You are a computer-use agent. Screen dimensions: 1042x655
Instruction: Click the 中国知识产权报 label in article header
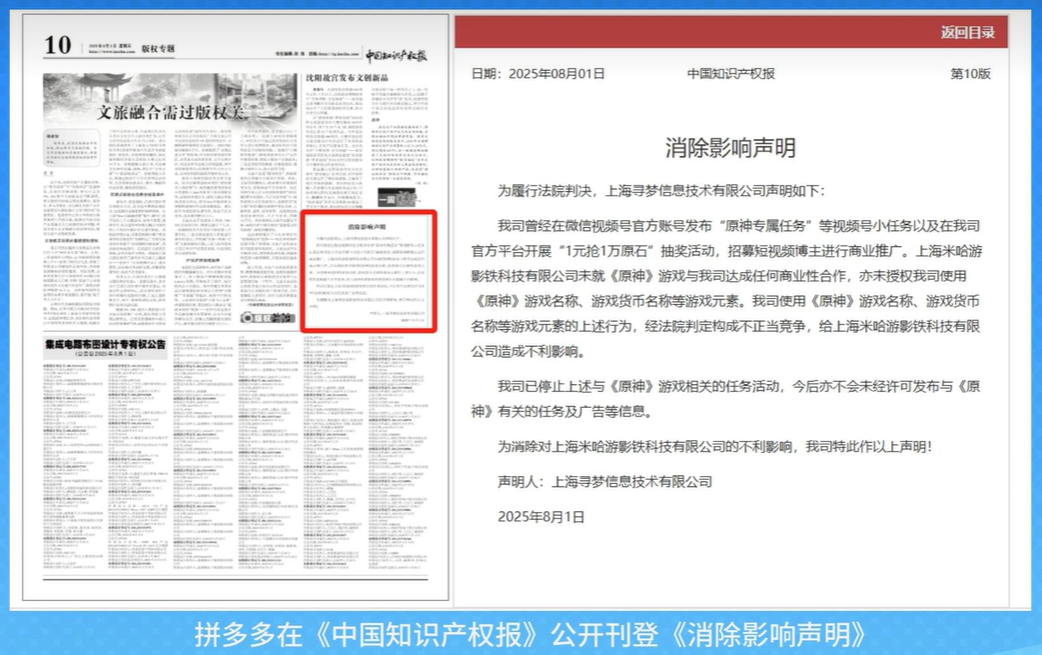(x=731, y=74)
